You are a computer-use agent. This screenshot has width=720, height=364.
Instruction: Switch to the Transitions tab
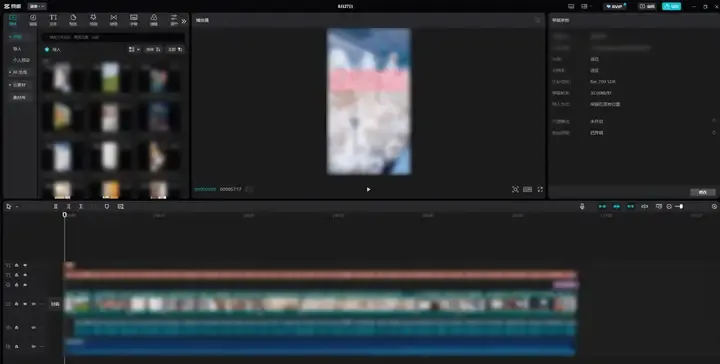tap(113, 20)
